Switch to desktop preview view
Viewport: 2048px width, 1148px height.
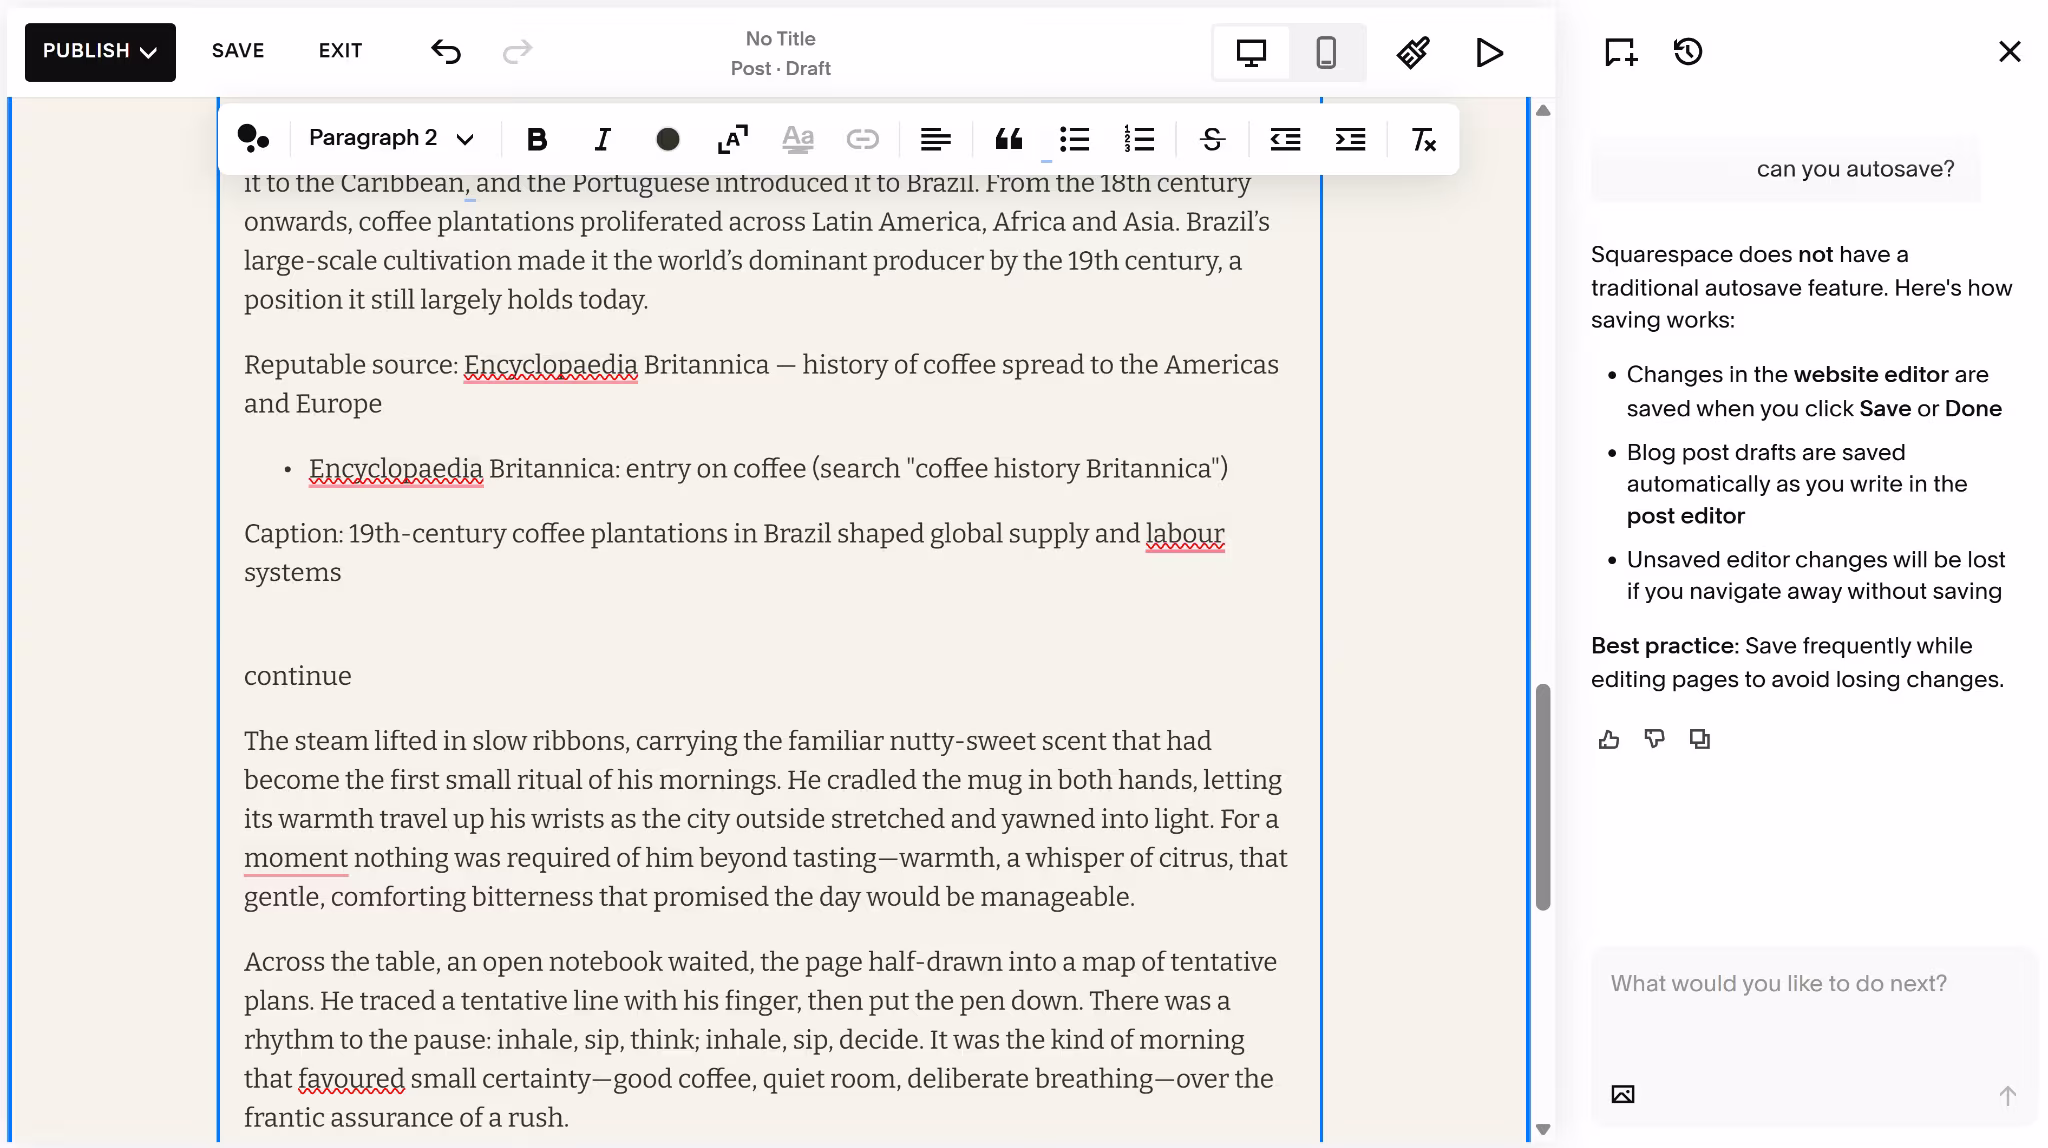(x=1251, y=52)
